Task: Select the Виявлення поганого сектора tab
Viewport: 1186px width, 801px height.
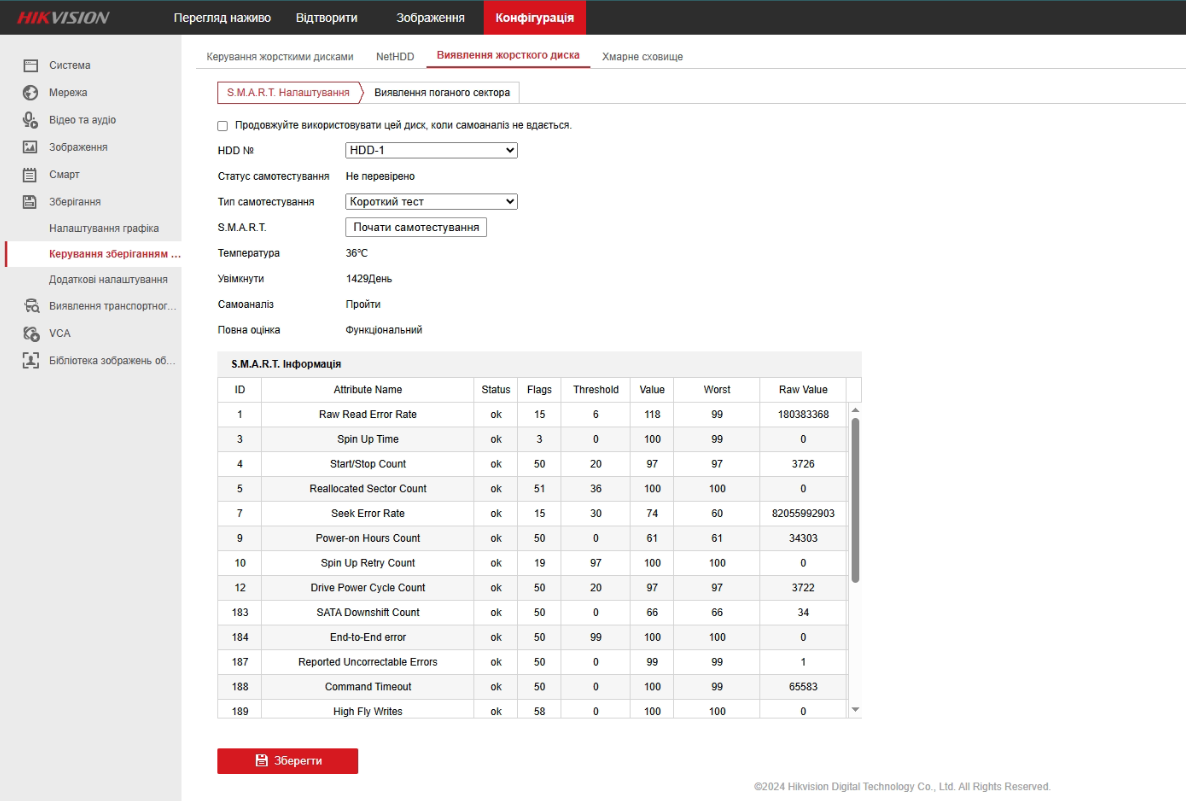Action: pyautogui.click(x=442, y=92)
